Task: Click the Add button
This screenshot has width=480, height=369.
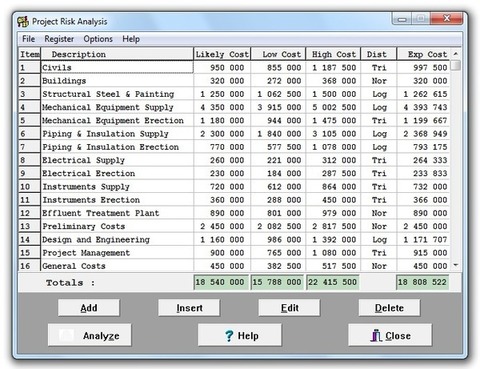Action: [x=89, y=308]
